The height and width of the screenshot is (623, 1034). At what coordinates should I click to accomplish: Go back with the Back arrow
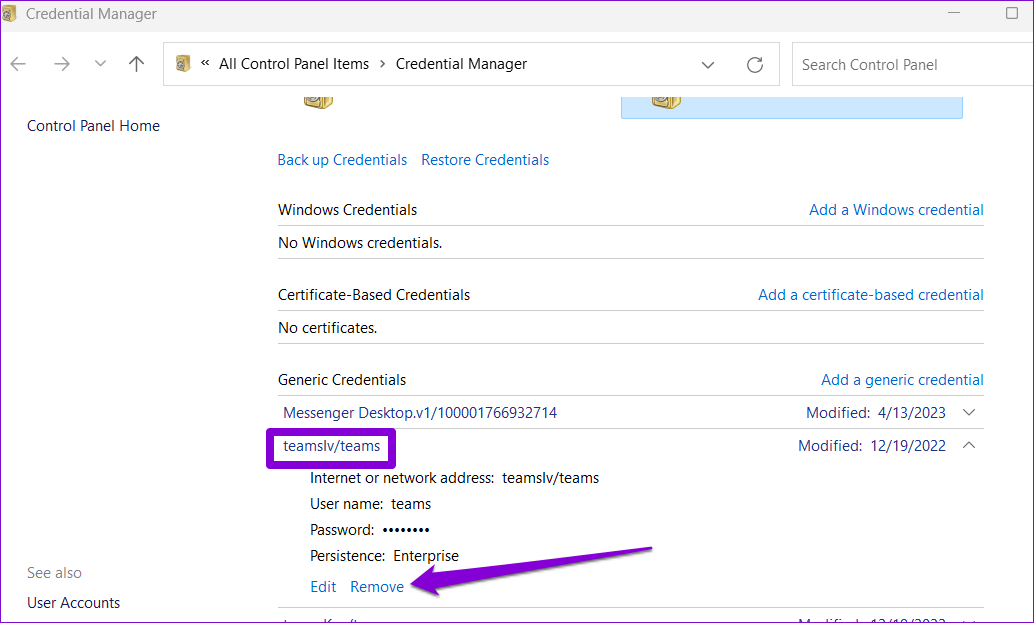[x=18, y=64]
